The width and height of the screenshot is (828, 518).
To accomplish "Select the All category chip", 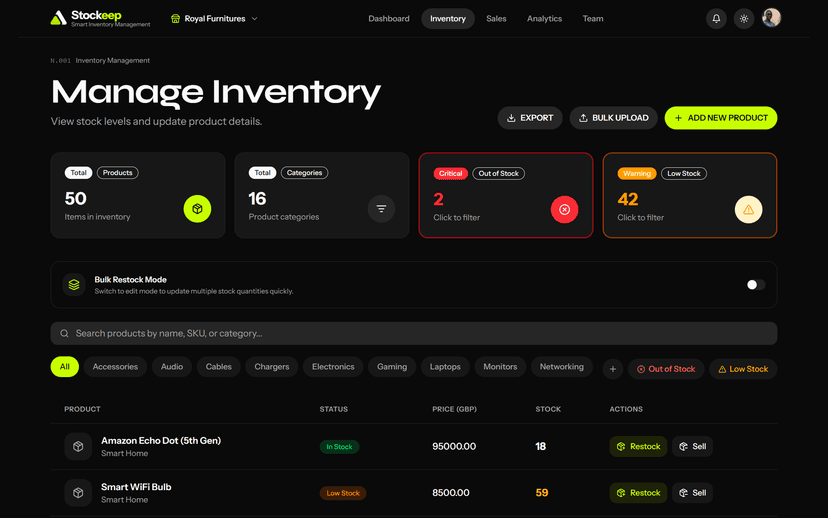I will (x=64, y=366).
